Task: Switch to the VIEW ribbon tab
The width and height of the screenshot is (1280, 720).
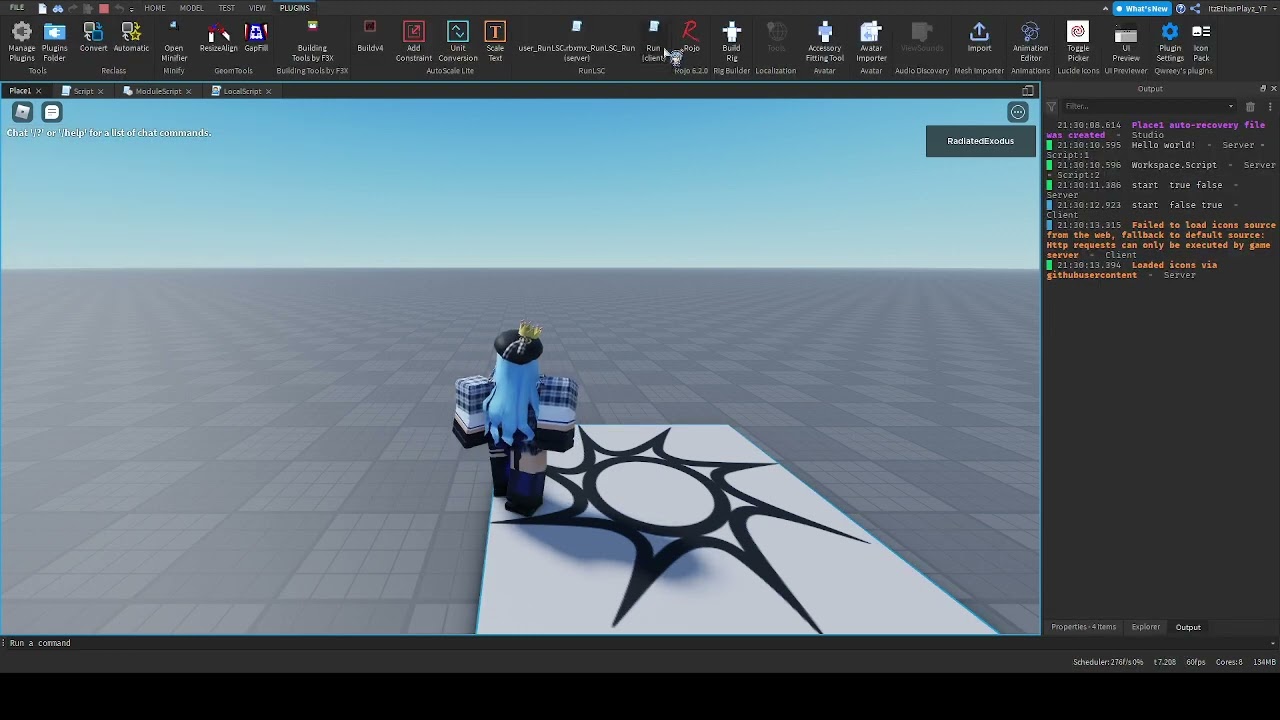Action: point(257,8)
